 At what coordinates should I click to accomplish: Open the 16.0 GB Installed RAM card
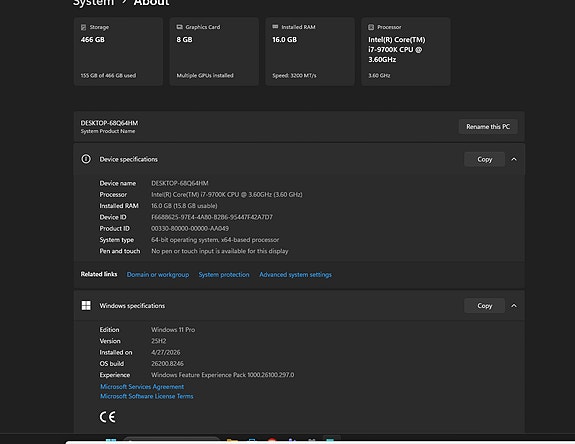tap(310, 51)
